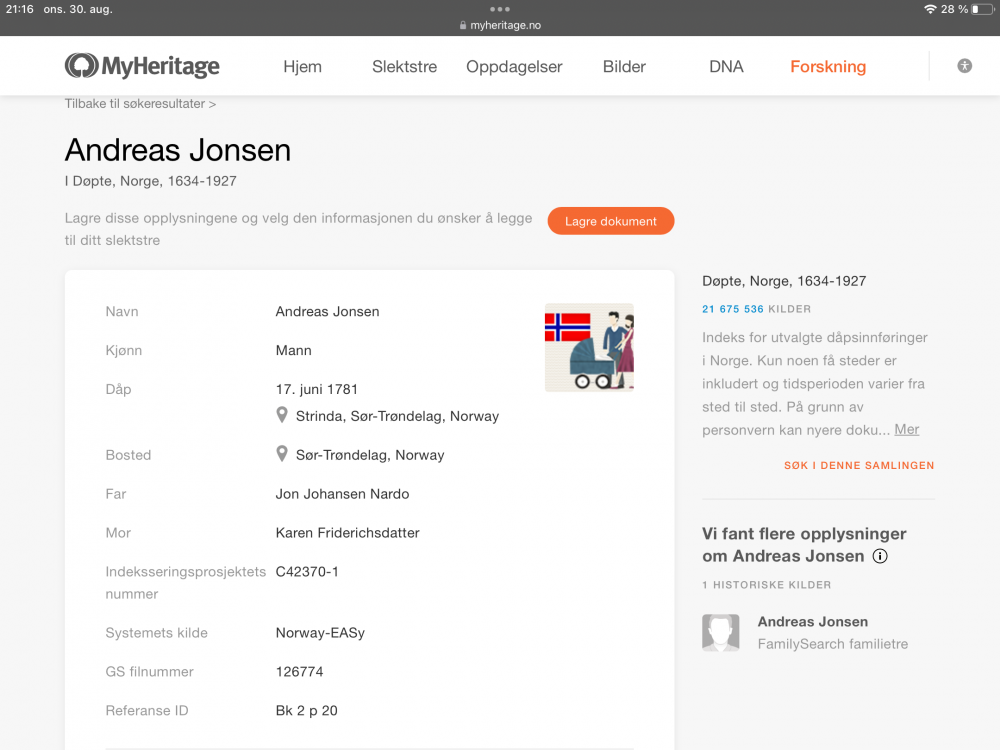Go to the Oppdagelser menu
Viewport: 1000px width, 750px height.
(514, 67)
